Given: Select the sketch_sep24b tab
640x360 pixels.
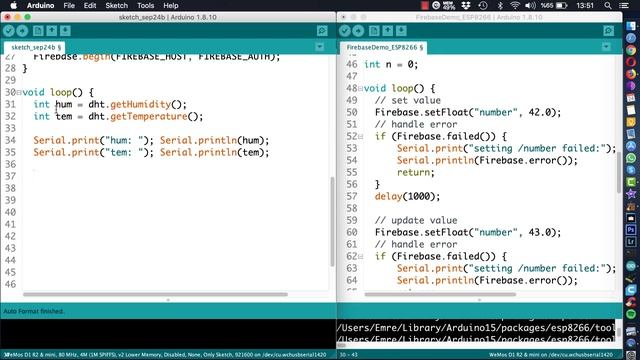Looking at the screenshot, I should (35, 47).
